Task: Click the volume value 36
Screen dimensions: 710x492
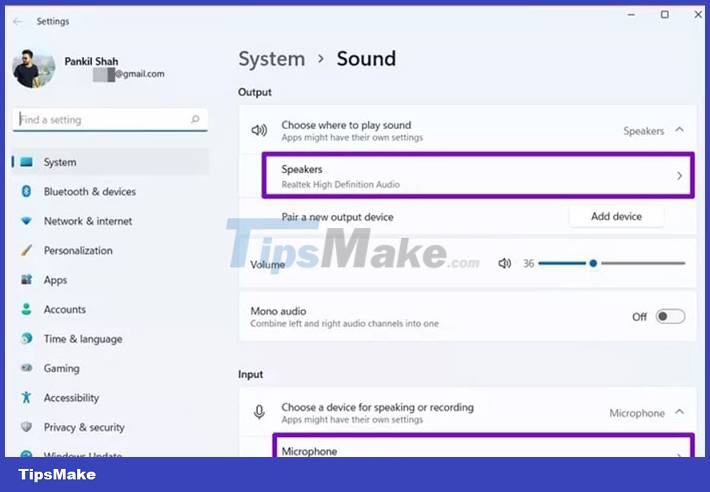Action: point(528,263)
